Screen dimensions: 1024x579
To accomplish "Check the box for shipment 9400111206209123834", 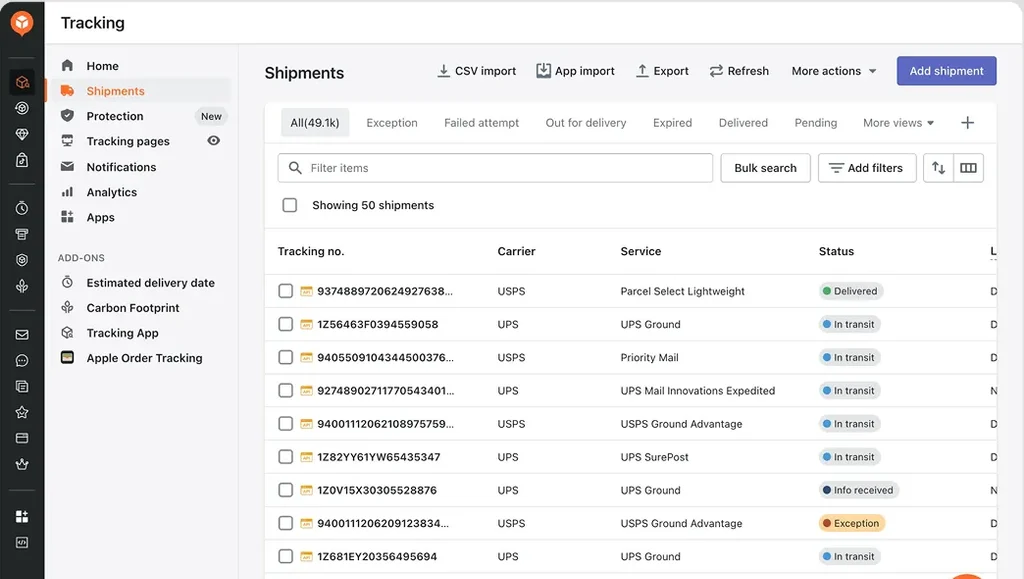I will [285, 524].
